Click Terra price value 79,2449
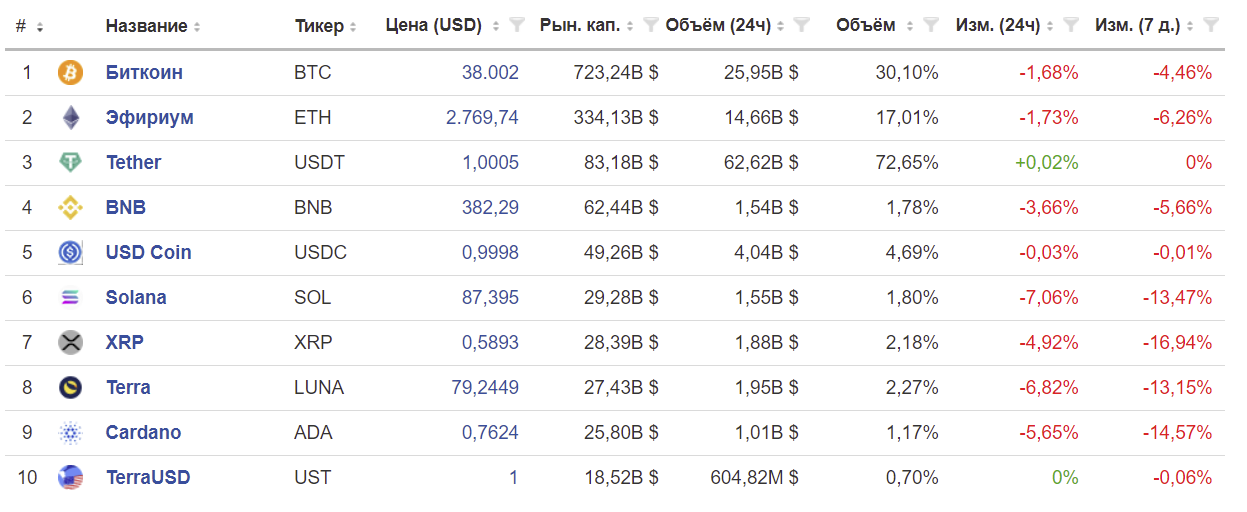This screenshot has height=512, width=1247. coord(485,387)
